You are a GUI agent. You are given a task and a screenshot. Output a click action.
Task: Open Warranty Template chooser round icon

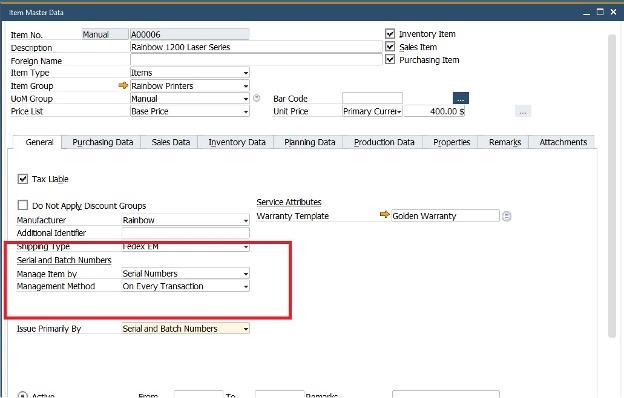pos(507,216)
